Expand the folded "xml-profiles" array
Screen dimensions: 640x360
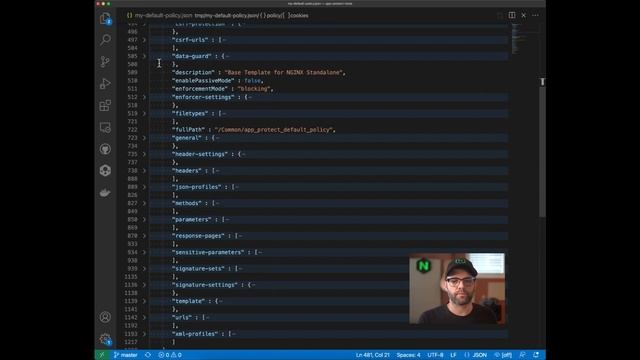coord(144,334)
